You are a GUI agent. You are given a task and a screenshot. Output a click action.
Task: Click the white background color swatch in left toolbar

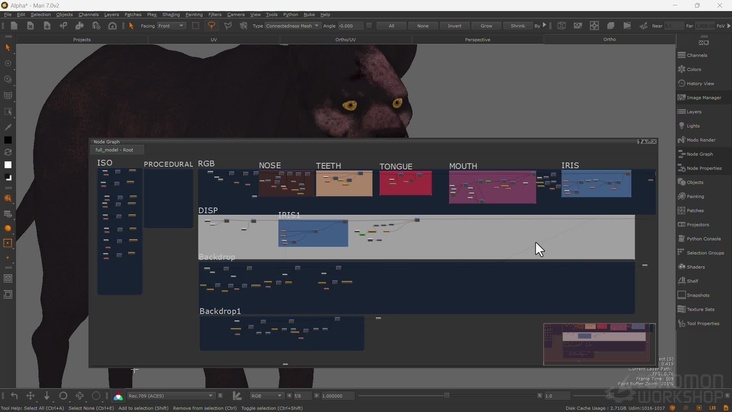pos(8,165)
